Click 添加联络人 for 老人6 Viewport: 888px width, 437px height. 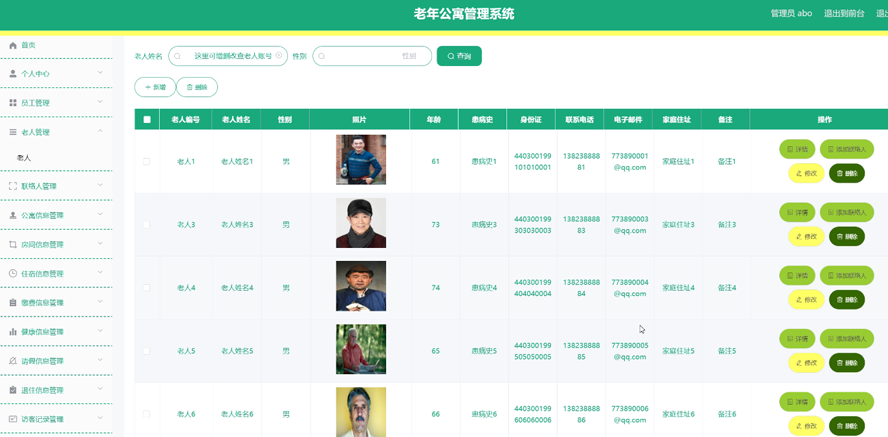[x=847, y=402]
